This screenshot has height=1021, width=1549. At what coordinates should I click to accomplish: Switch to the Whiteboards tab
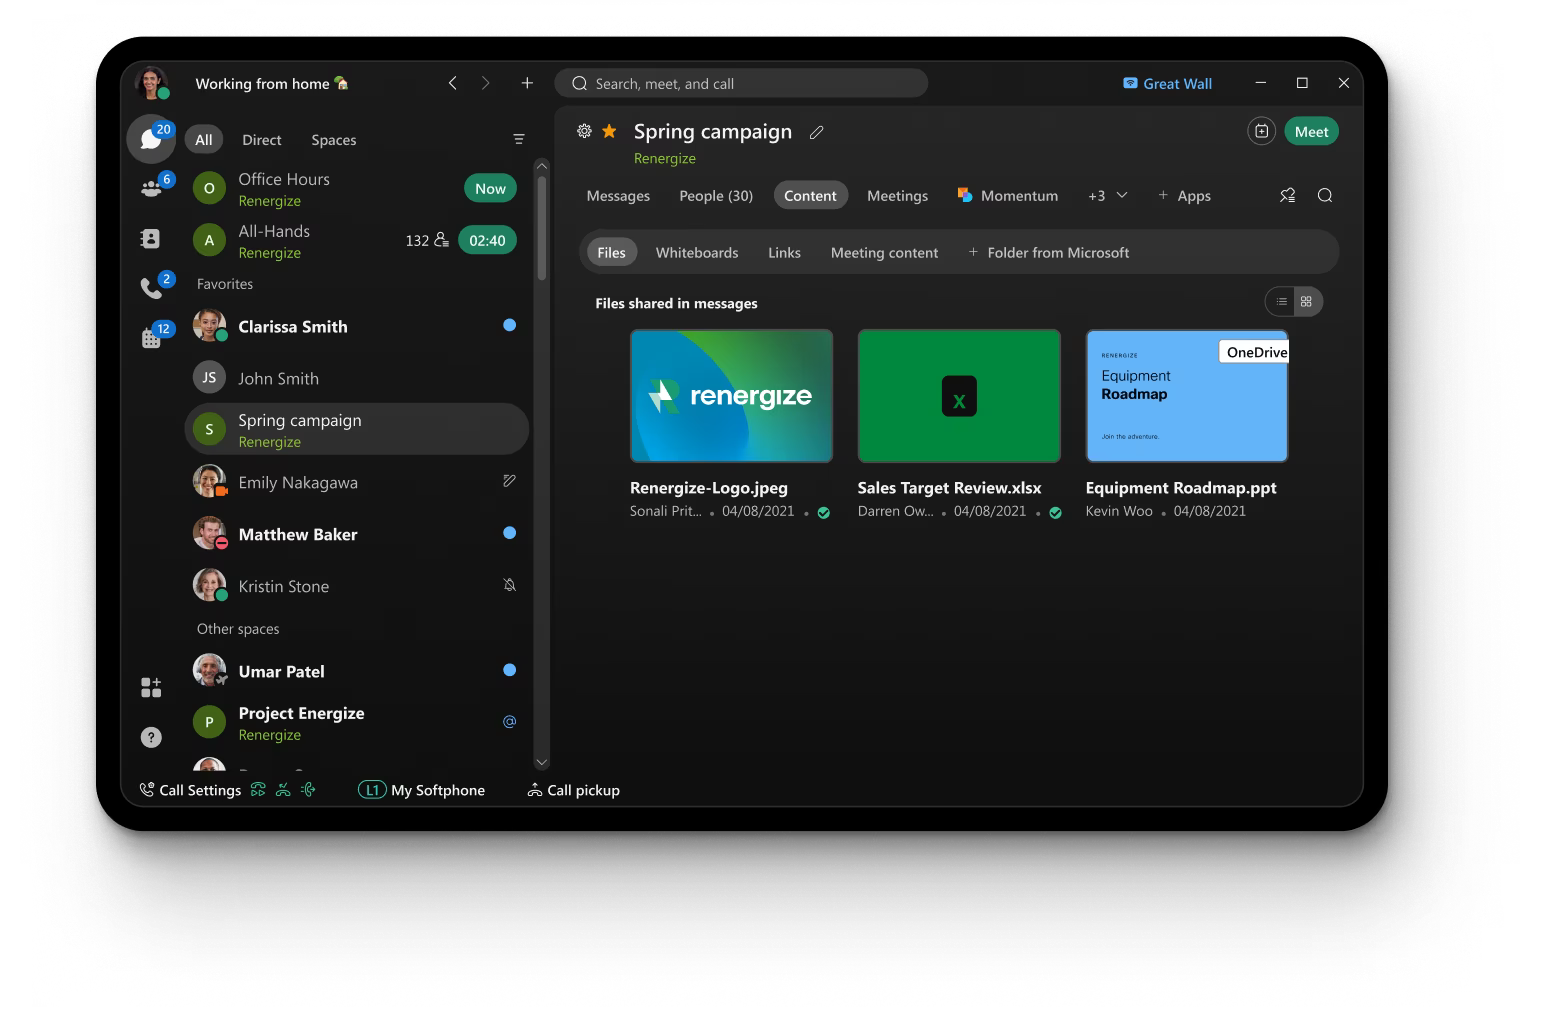point(696,252)
